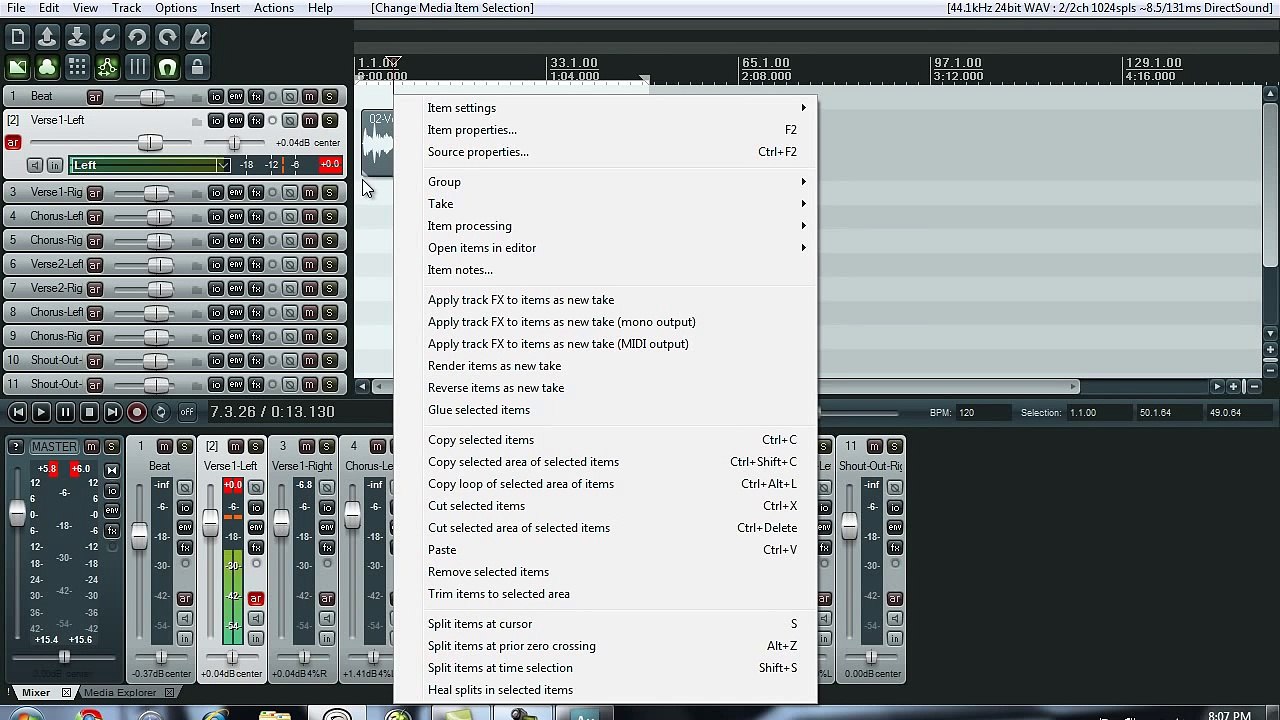Click the New Project toolbar icon

point(18,38)
